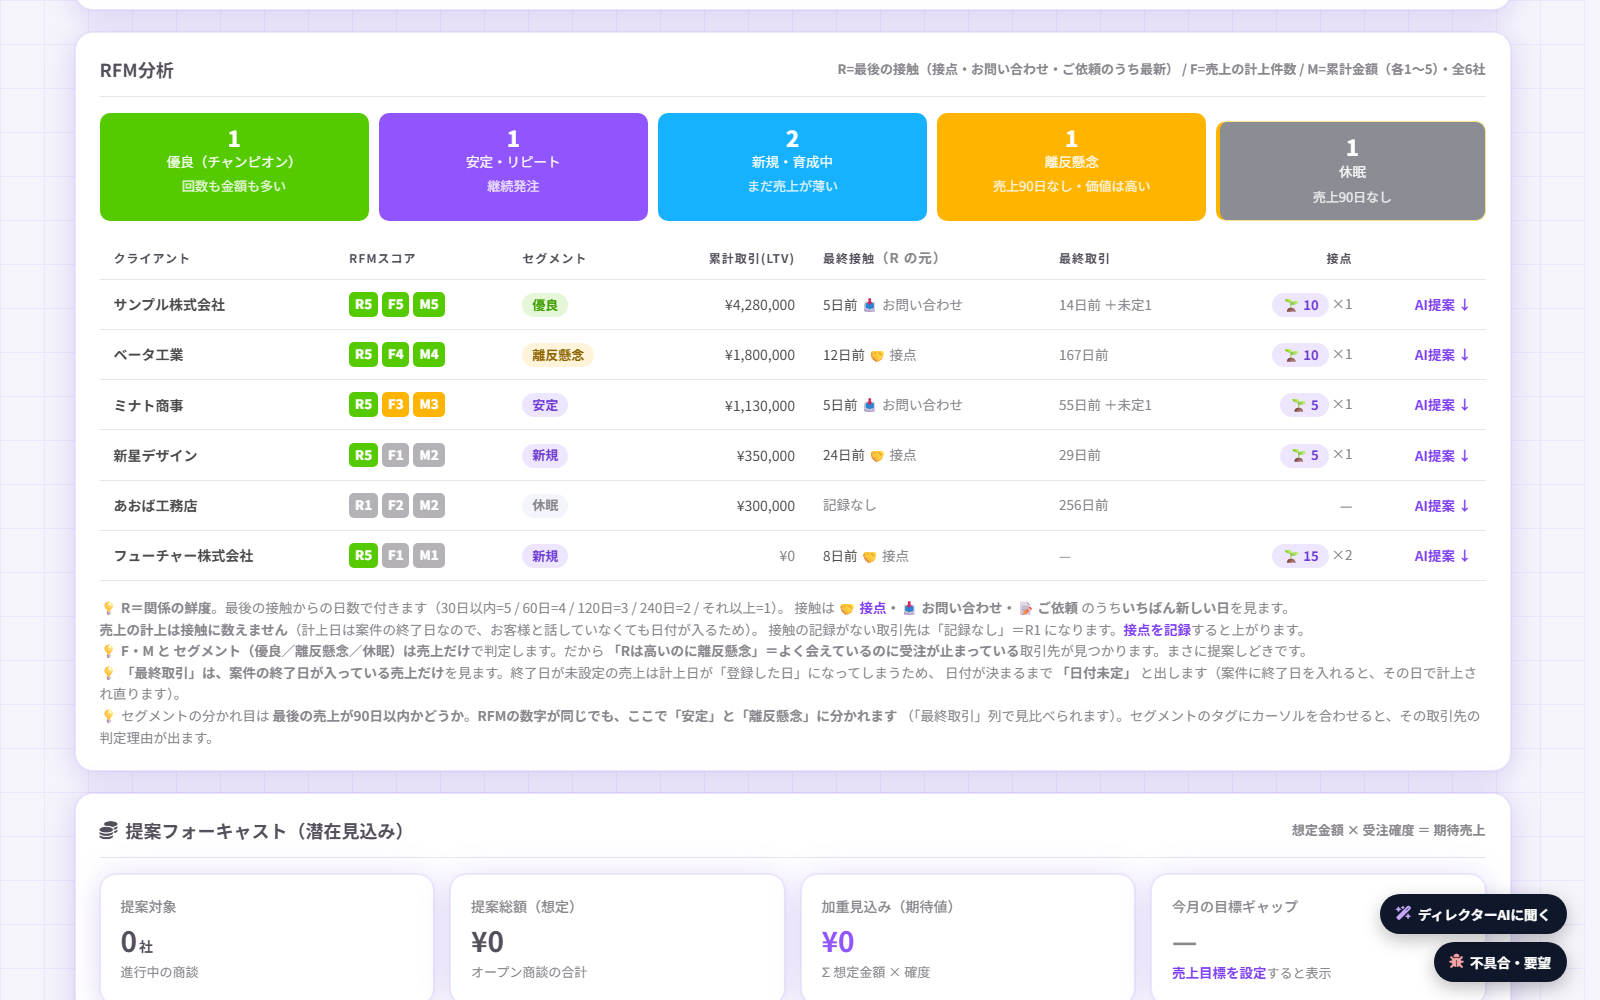The width and height of the screenshot is (1600, 1000).
Task: Select the blue 新規・育成中 segment card
Action: 792,167
